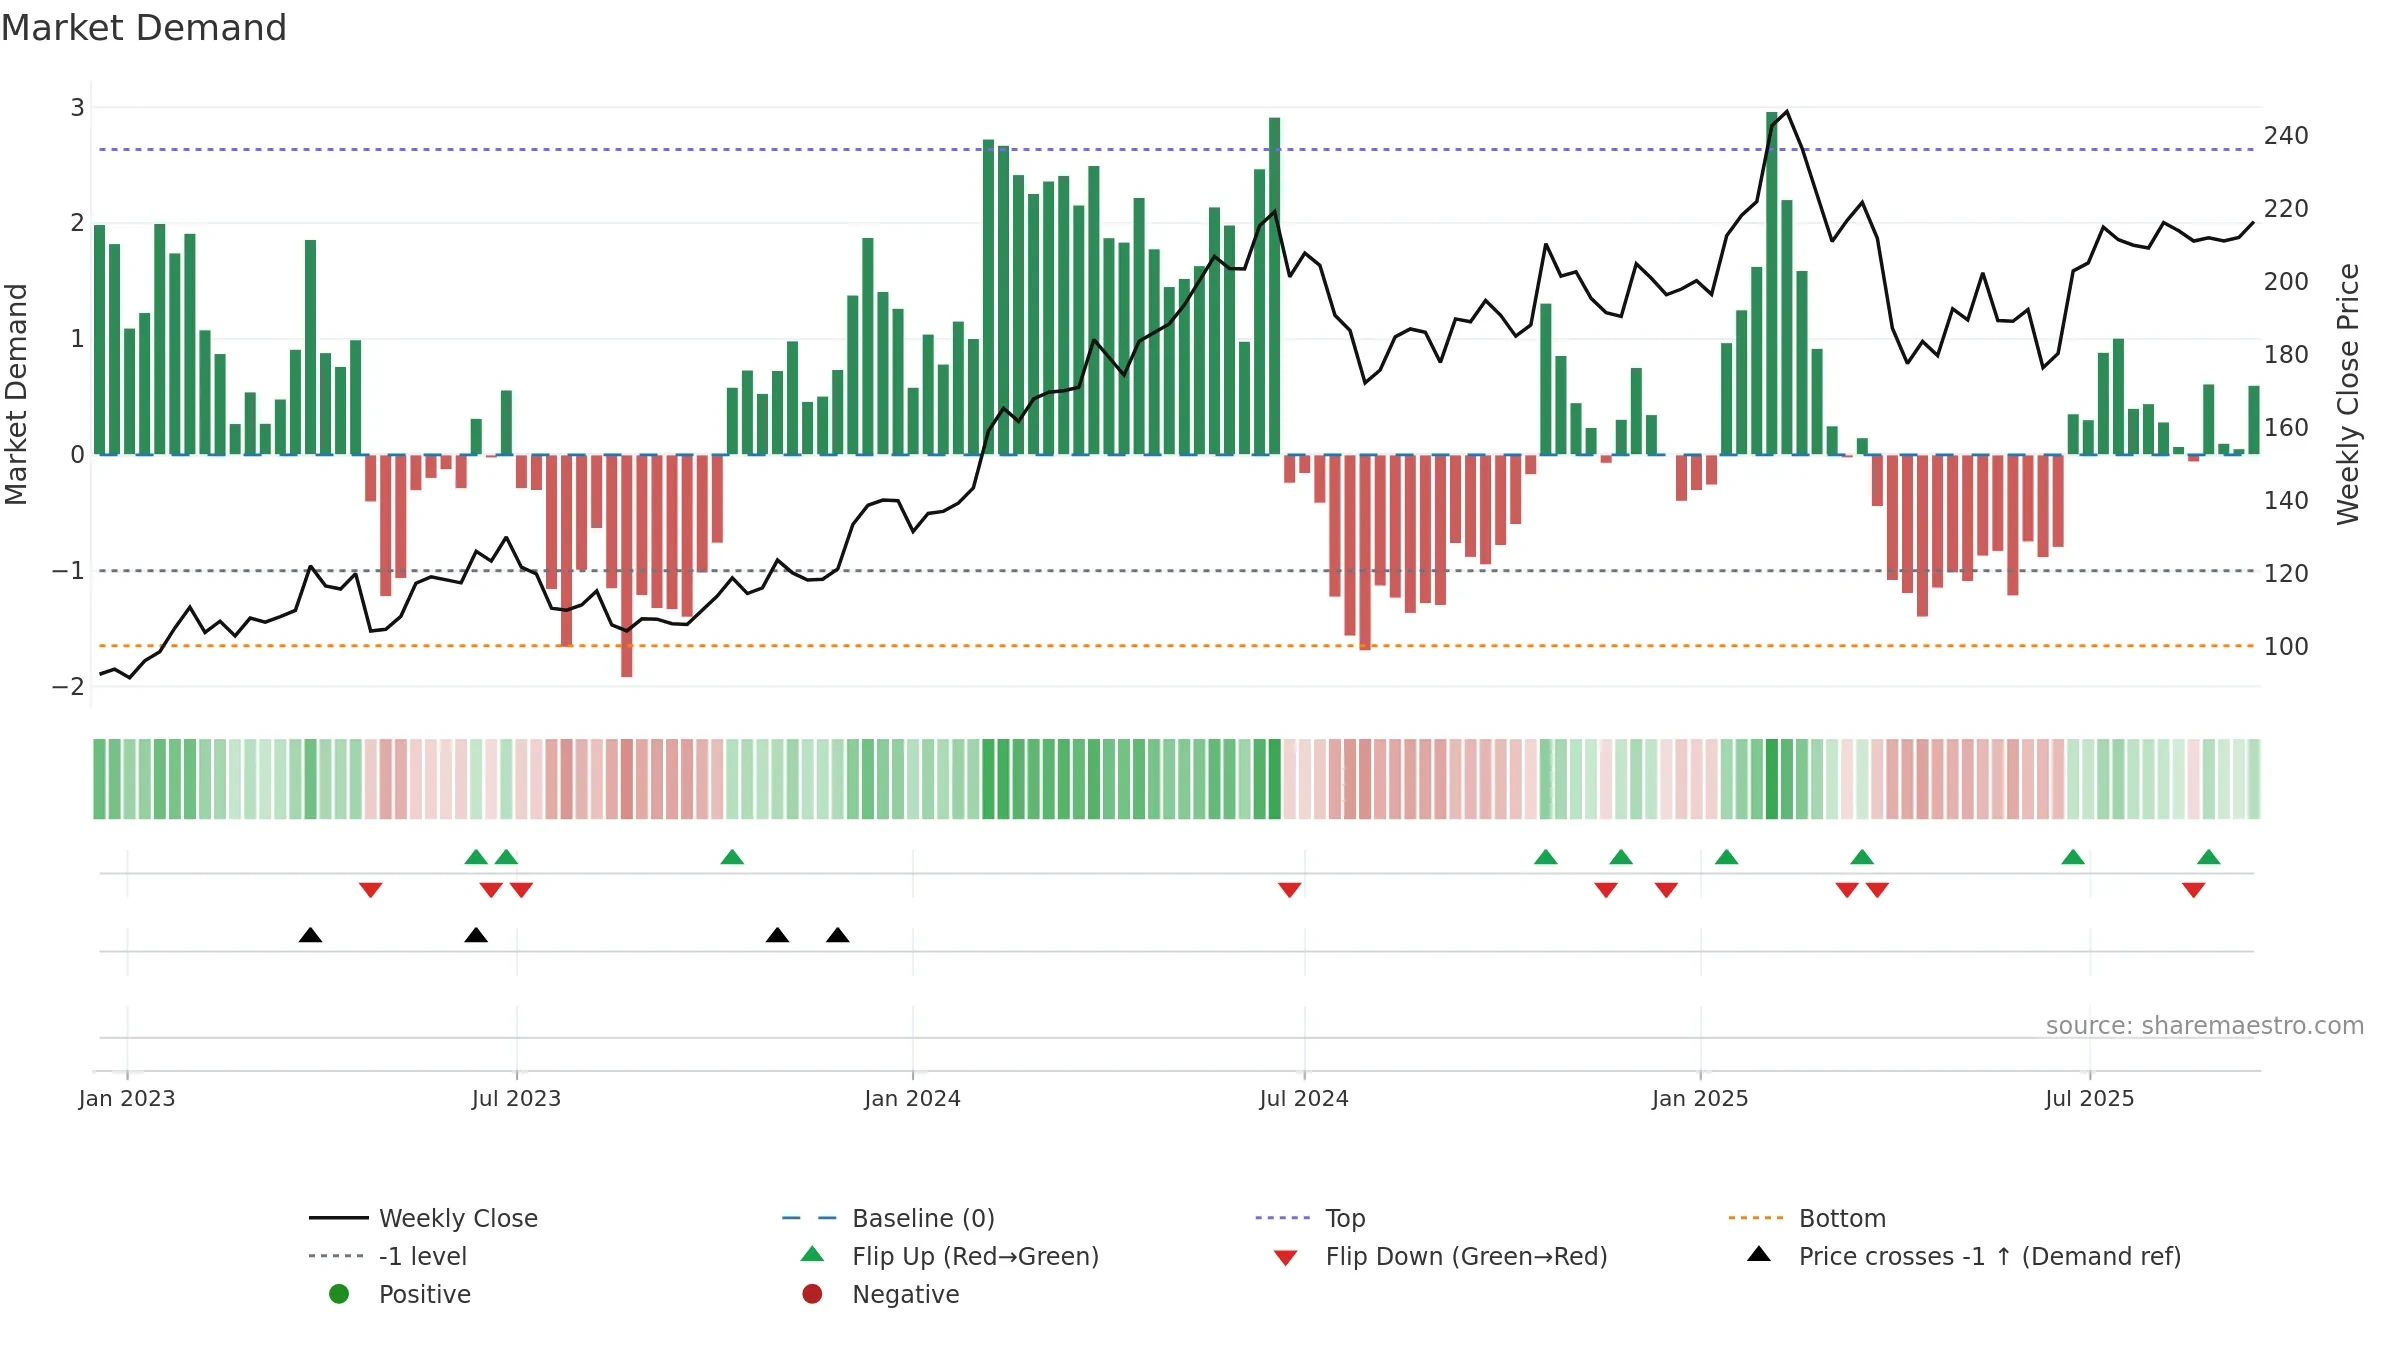Image resolution: width=2400 pixels, height=1350 pixels.
Task: Click the Jan 2025 x-axis label
Action: (x=1700, y=1098)
